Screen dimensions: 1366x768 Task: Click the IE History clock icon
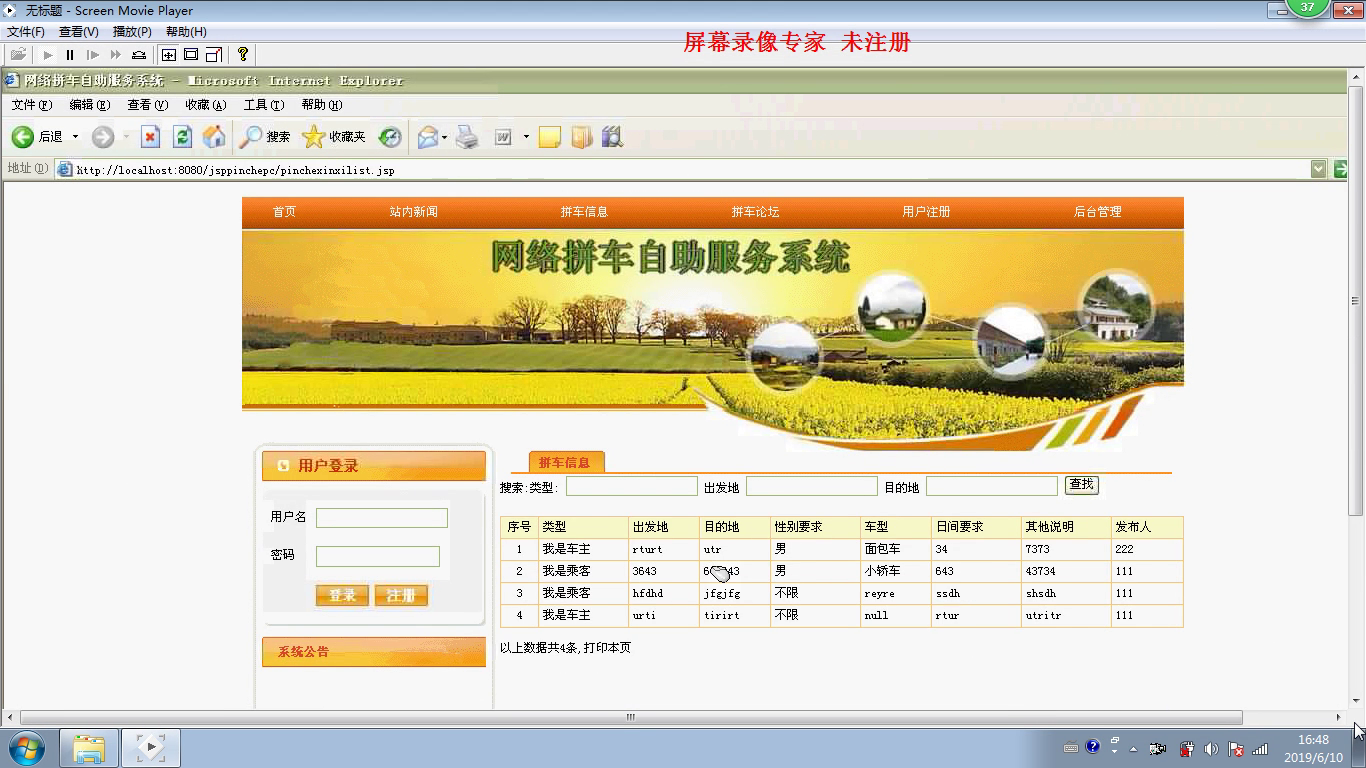click(390, 137)
